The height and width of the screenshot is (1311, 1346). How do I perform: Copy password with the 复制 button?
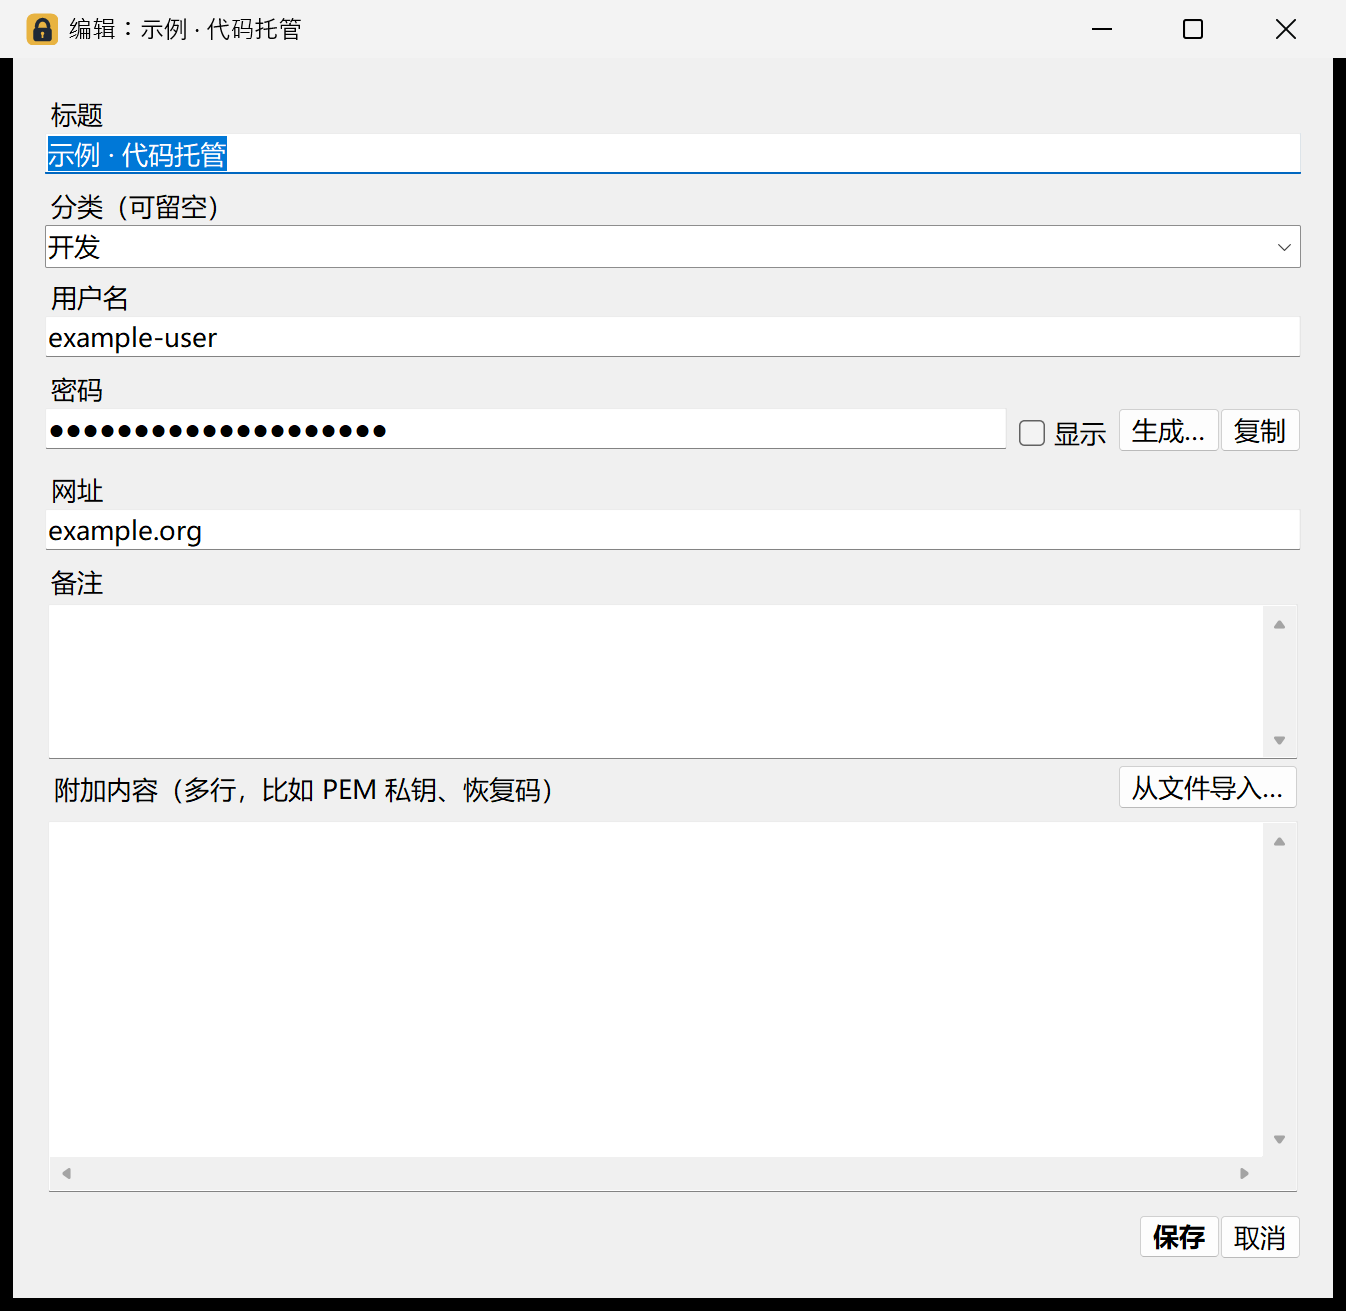pyautogui.click(x=1260, y=431)
